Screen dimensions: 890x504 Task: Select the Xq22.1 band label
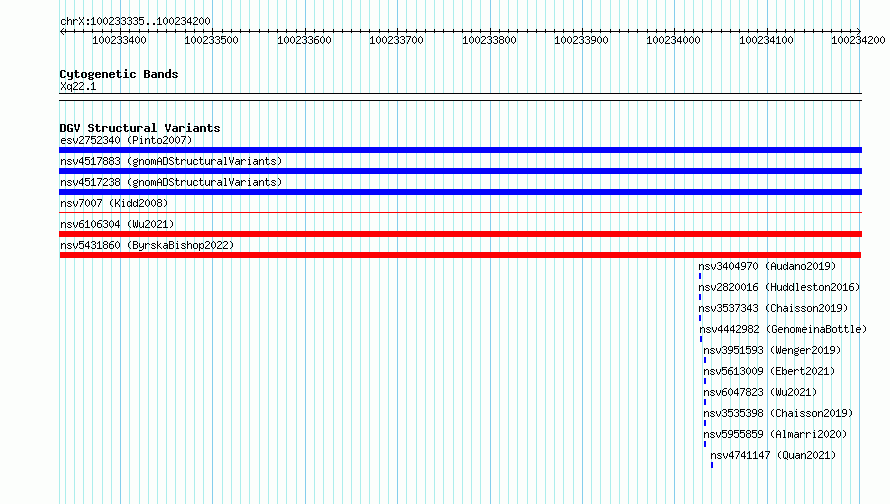coord(78,86)
